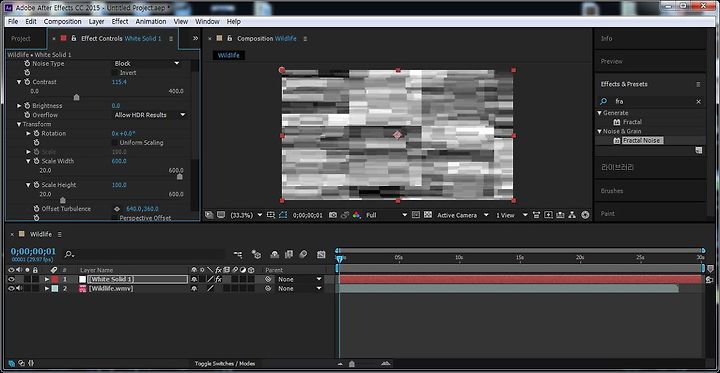Click the Timeline icon in viewer footer
720x373 pixels.
coord(560,215)
